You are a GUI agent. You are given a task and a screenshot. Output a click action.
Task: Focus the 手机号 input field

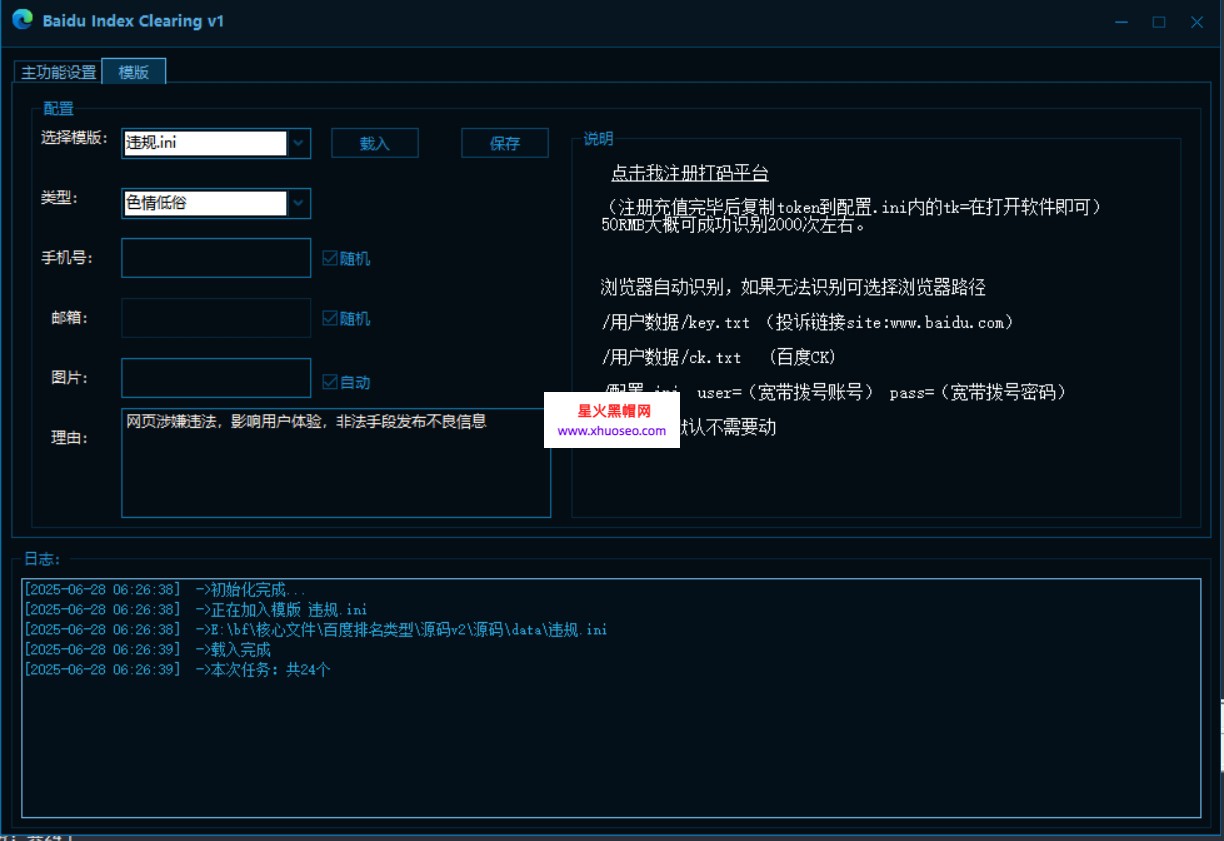[x=216, y=258]
